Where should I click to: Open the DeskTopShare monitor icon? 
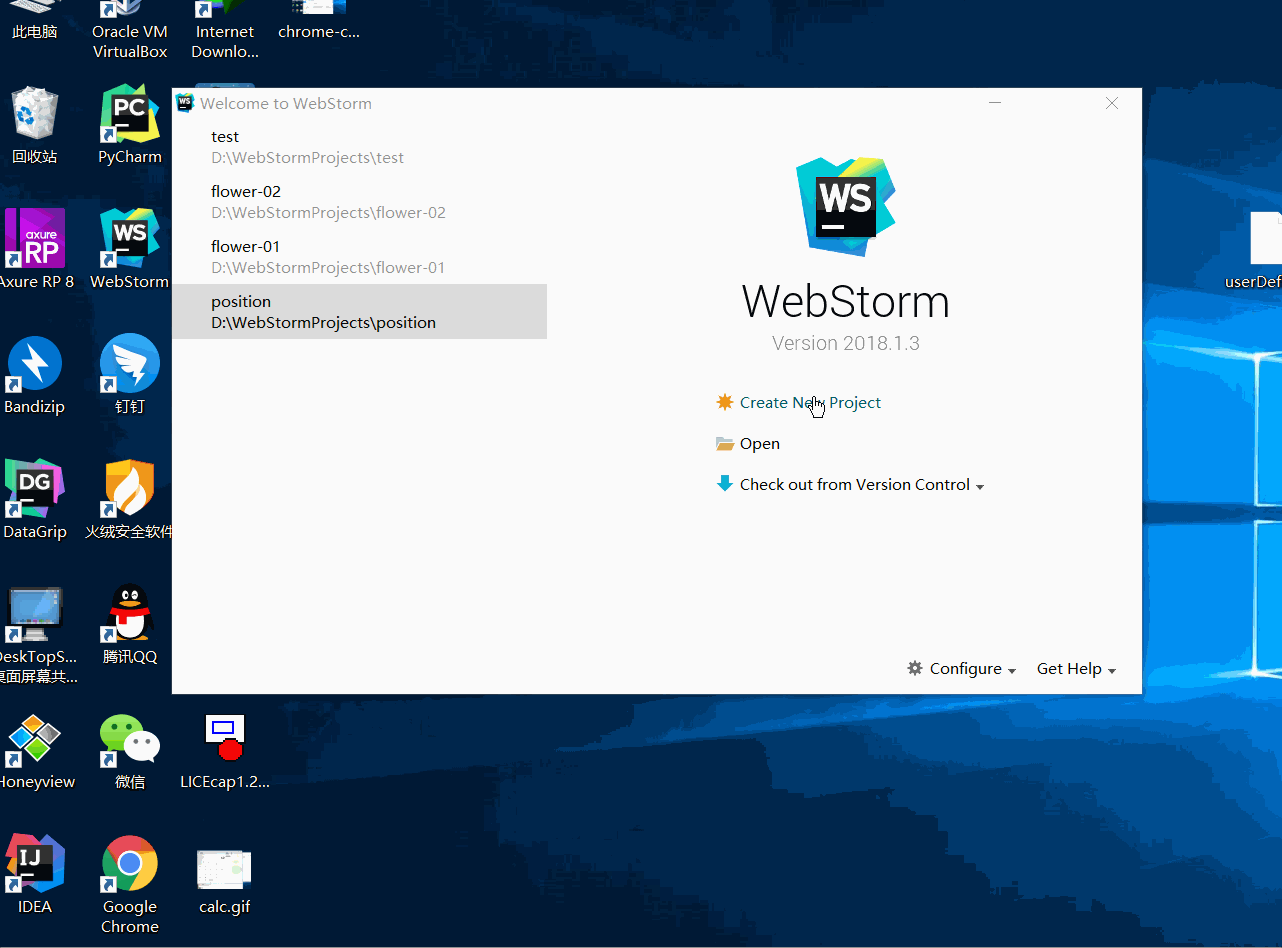(35, 634)
